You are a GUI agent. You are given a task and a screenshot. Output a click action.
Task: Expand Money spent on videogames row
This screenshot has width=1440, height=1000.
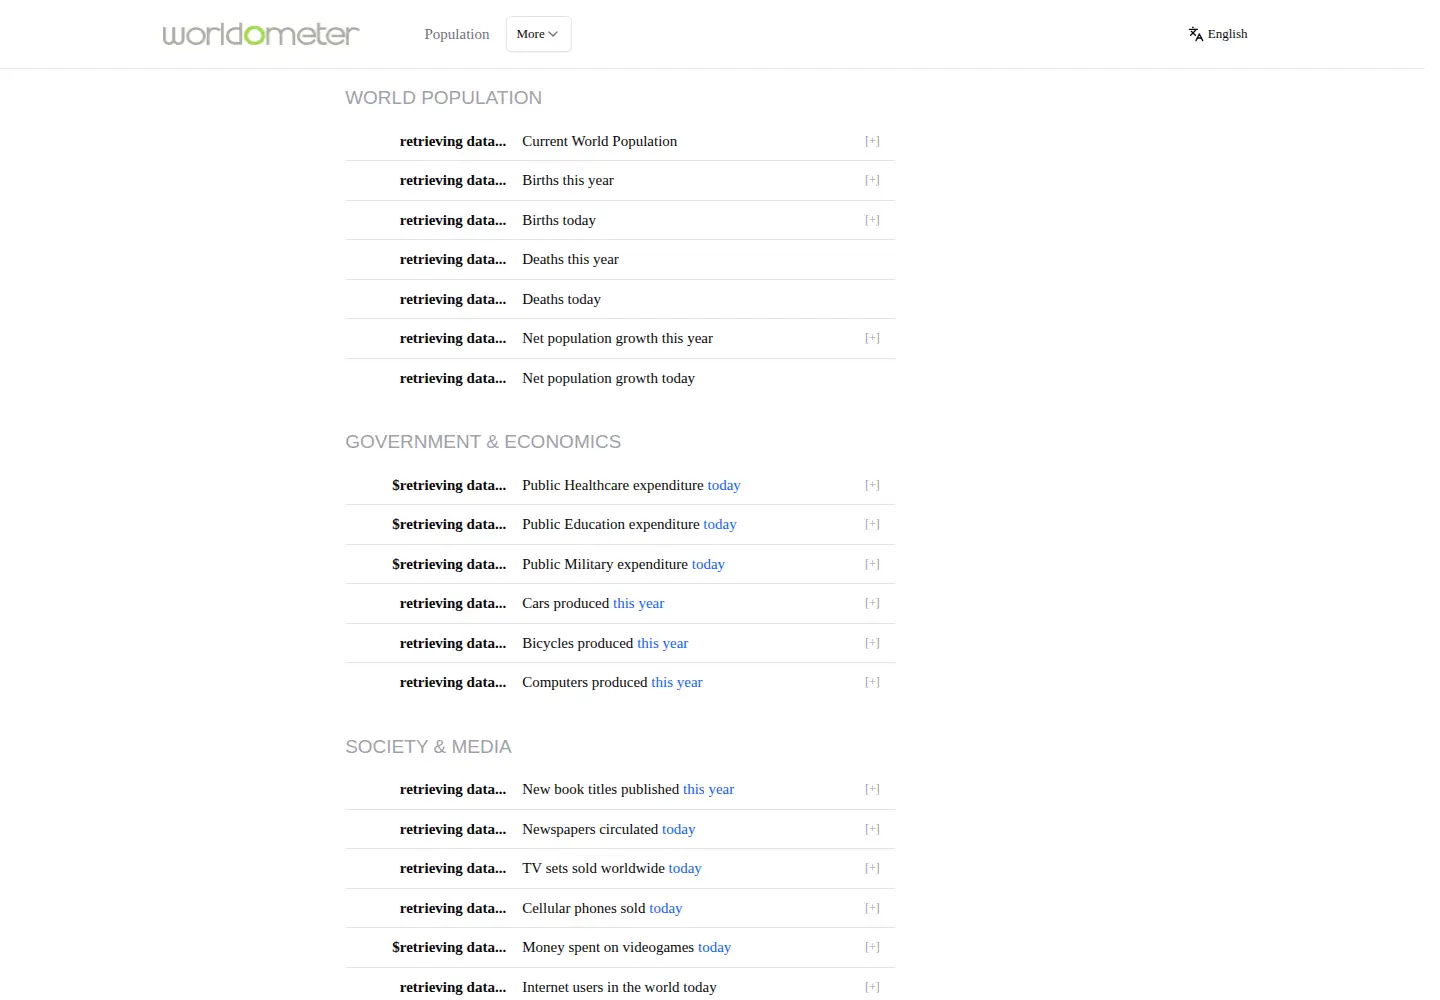click(x=872, y=947)
